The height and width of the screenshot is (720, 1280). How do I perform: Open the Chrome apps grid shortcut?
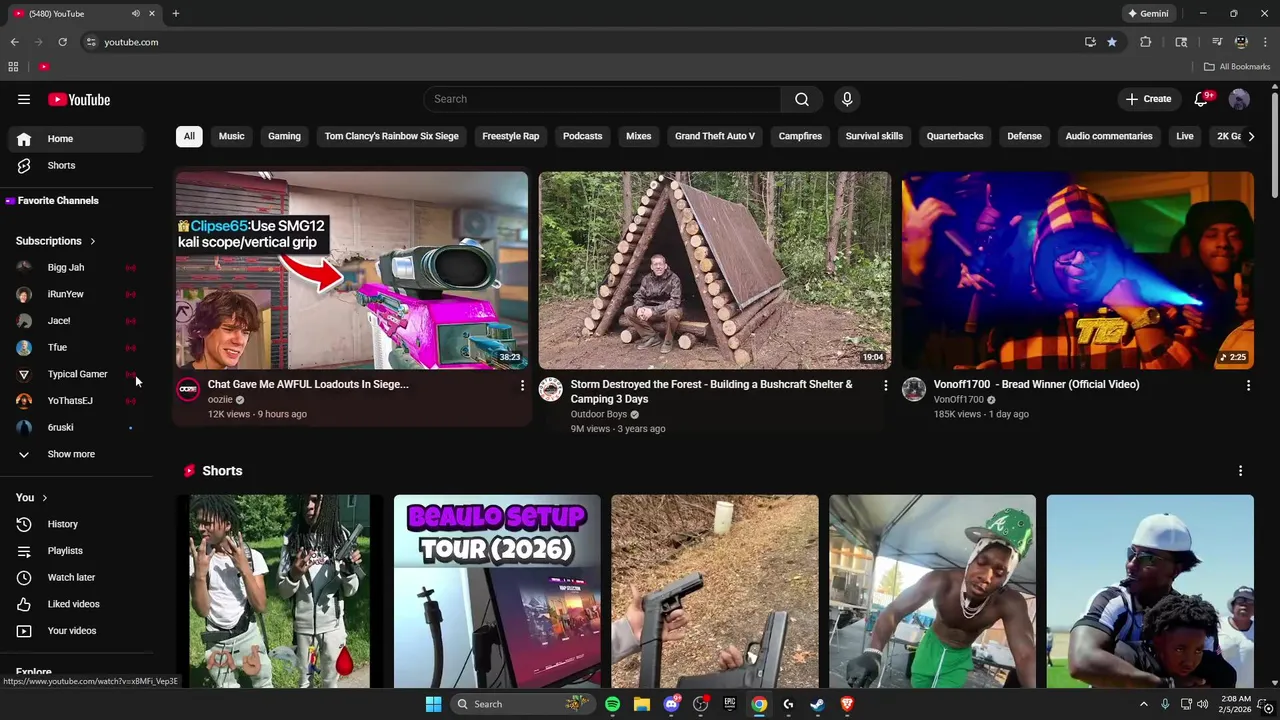click(x=13, y=67)
